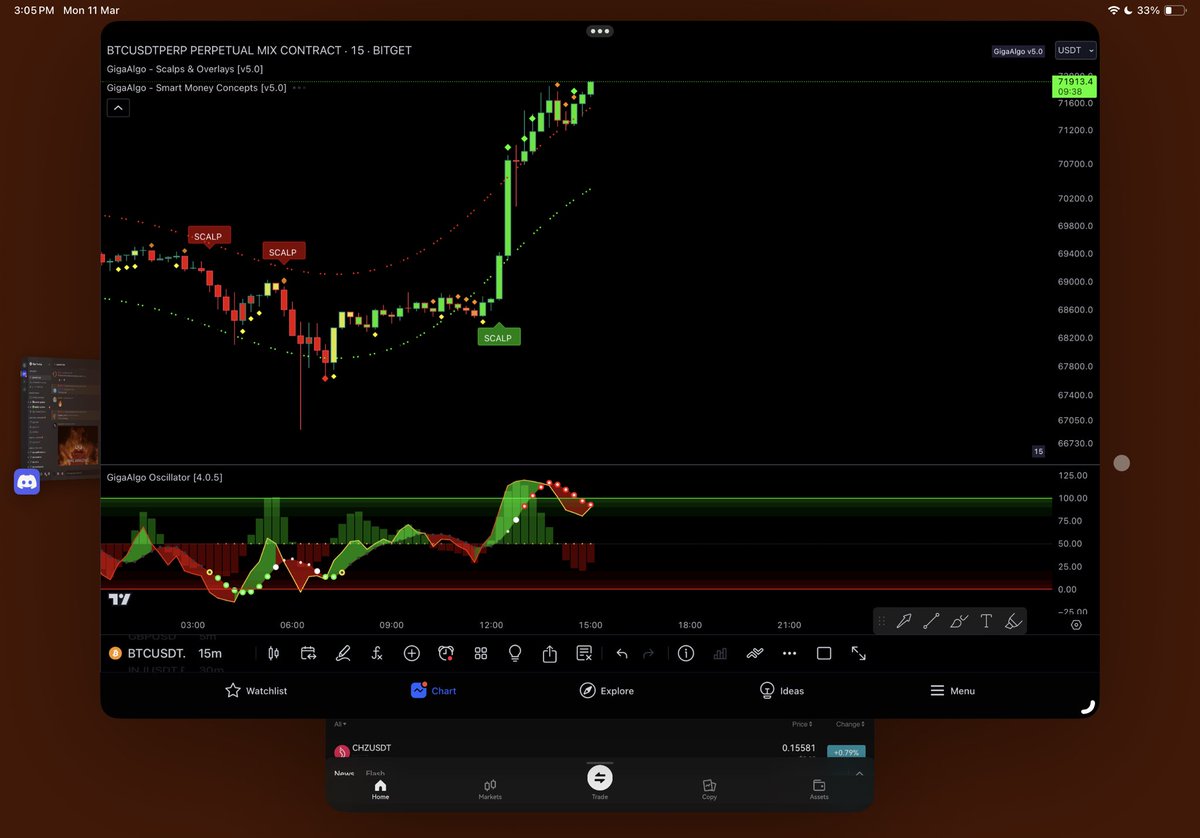
Task: Open the candlestick chart type selector
Action: [x=274, y=653]
